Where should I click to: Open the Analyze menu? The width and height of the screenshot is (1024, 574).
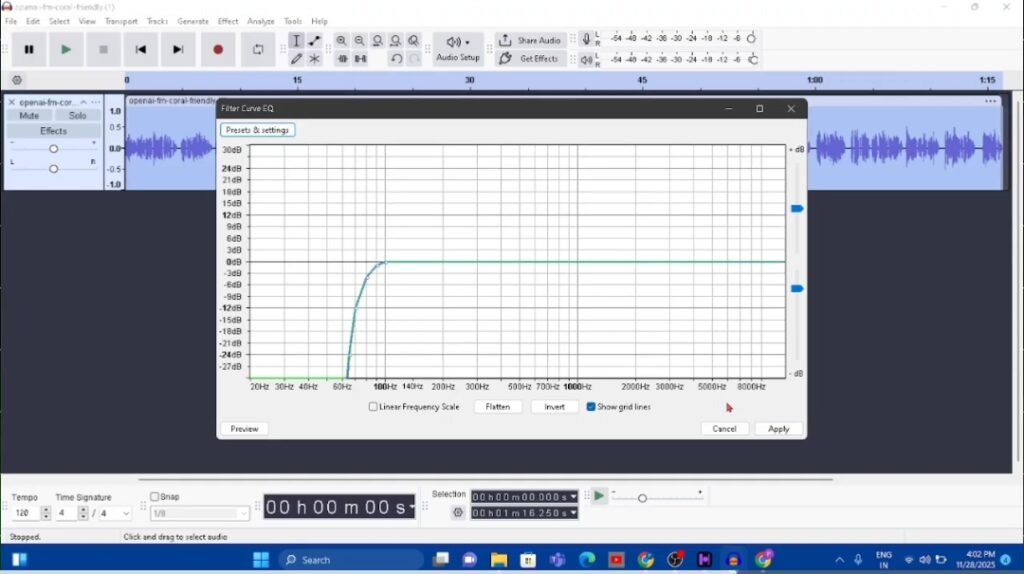(261, 21)
